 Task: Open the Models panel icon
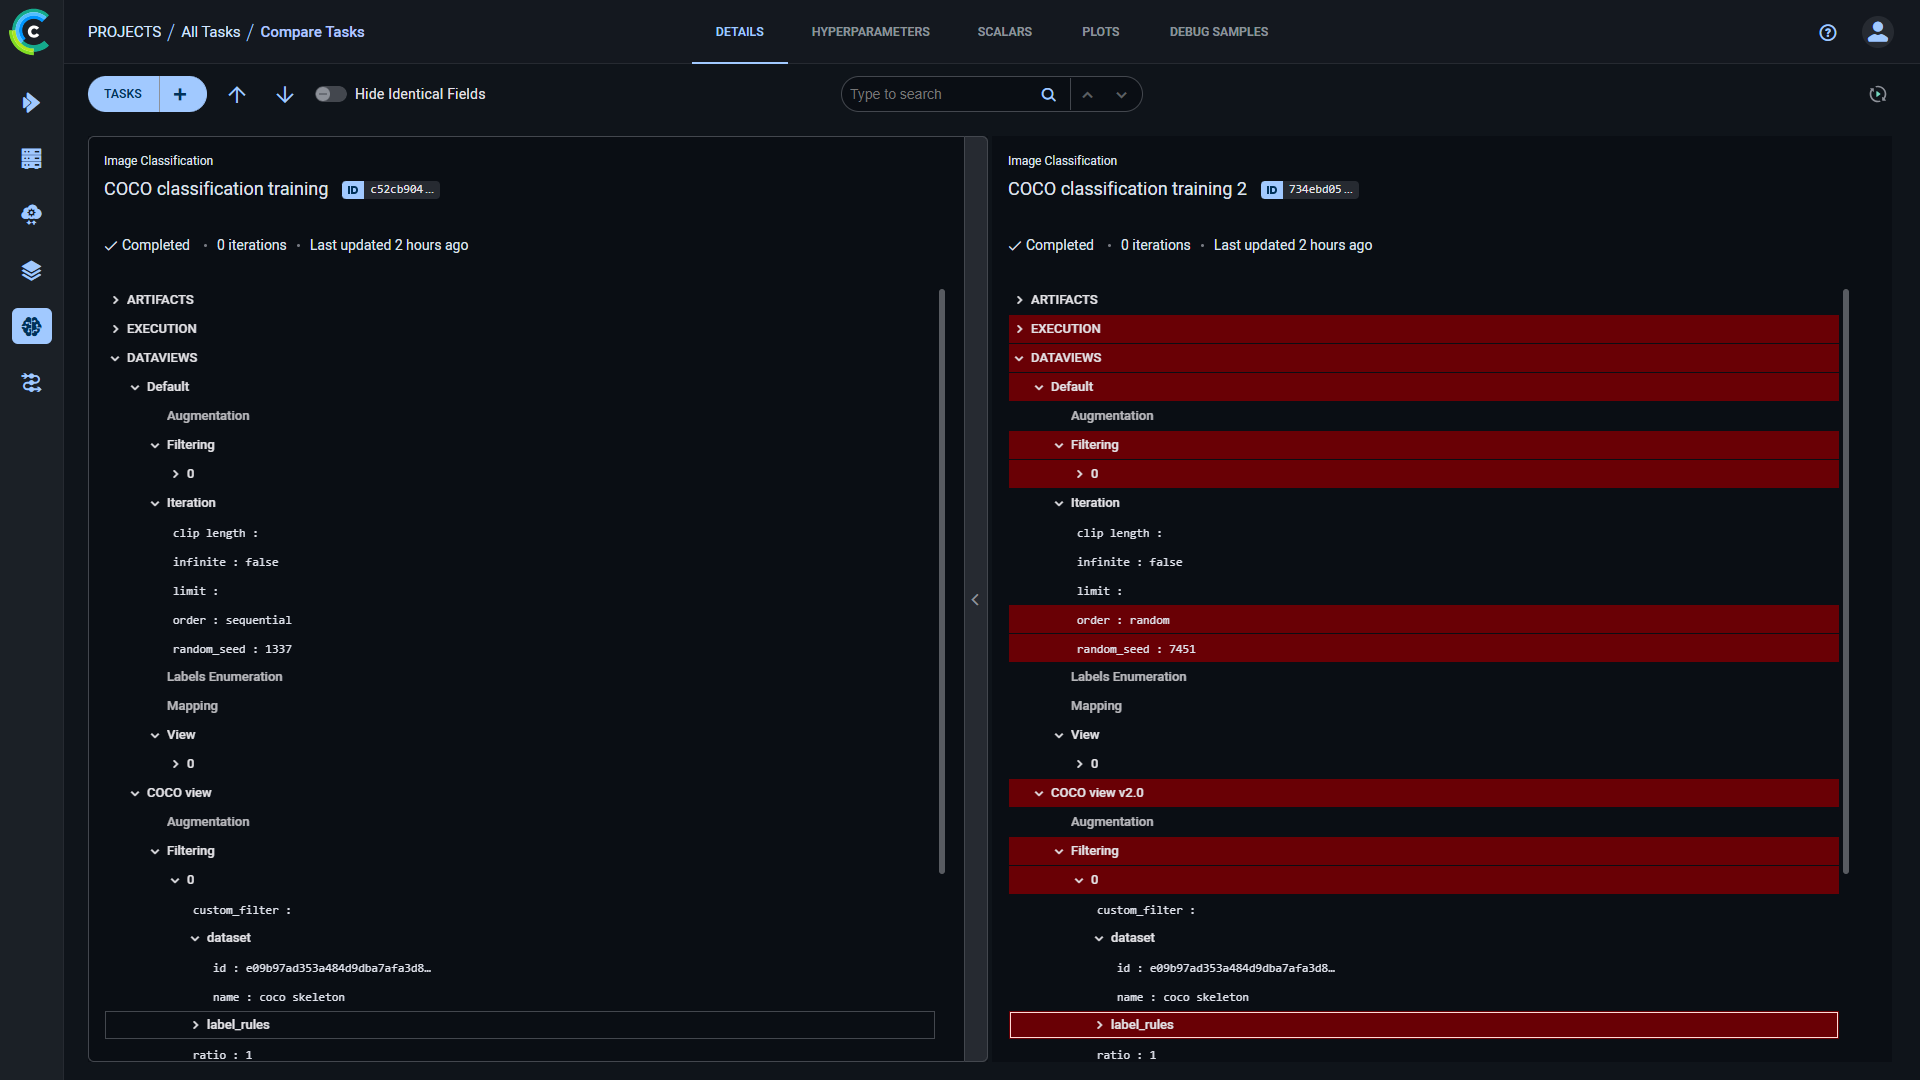pyautogui.click(x=33, y=327)
